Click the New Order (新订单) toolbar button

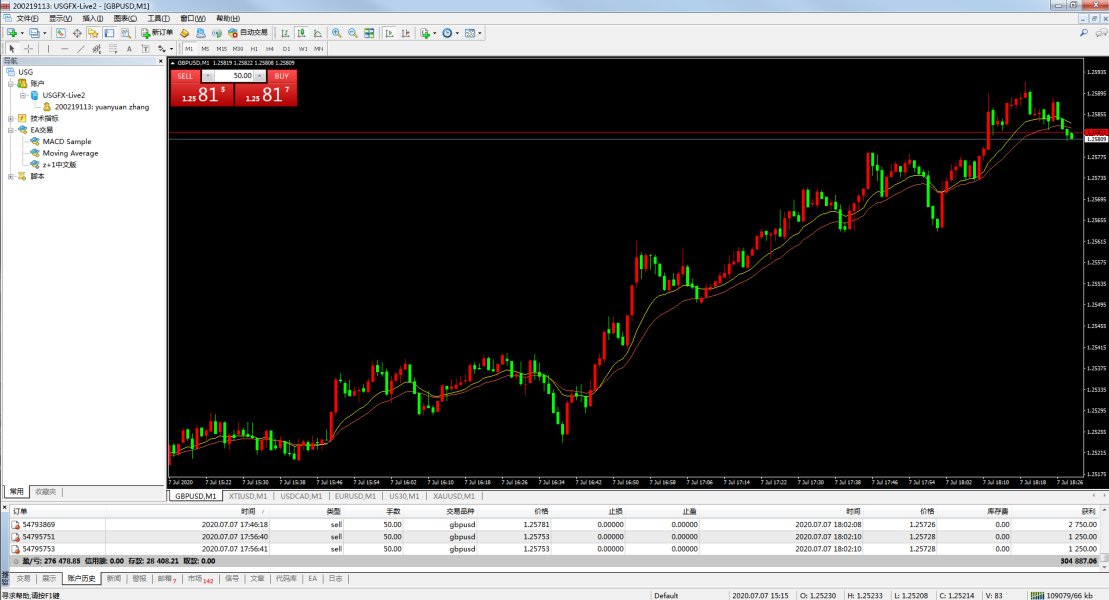click(x=157, y=33)
